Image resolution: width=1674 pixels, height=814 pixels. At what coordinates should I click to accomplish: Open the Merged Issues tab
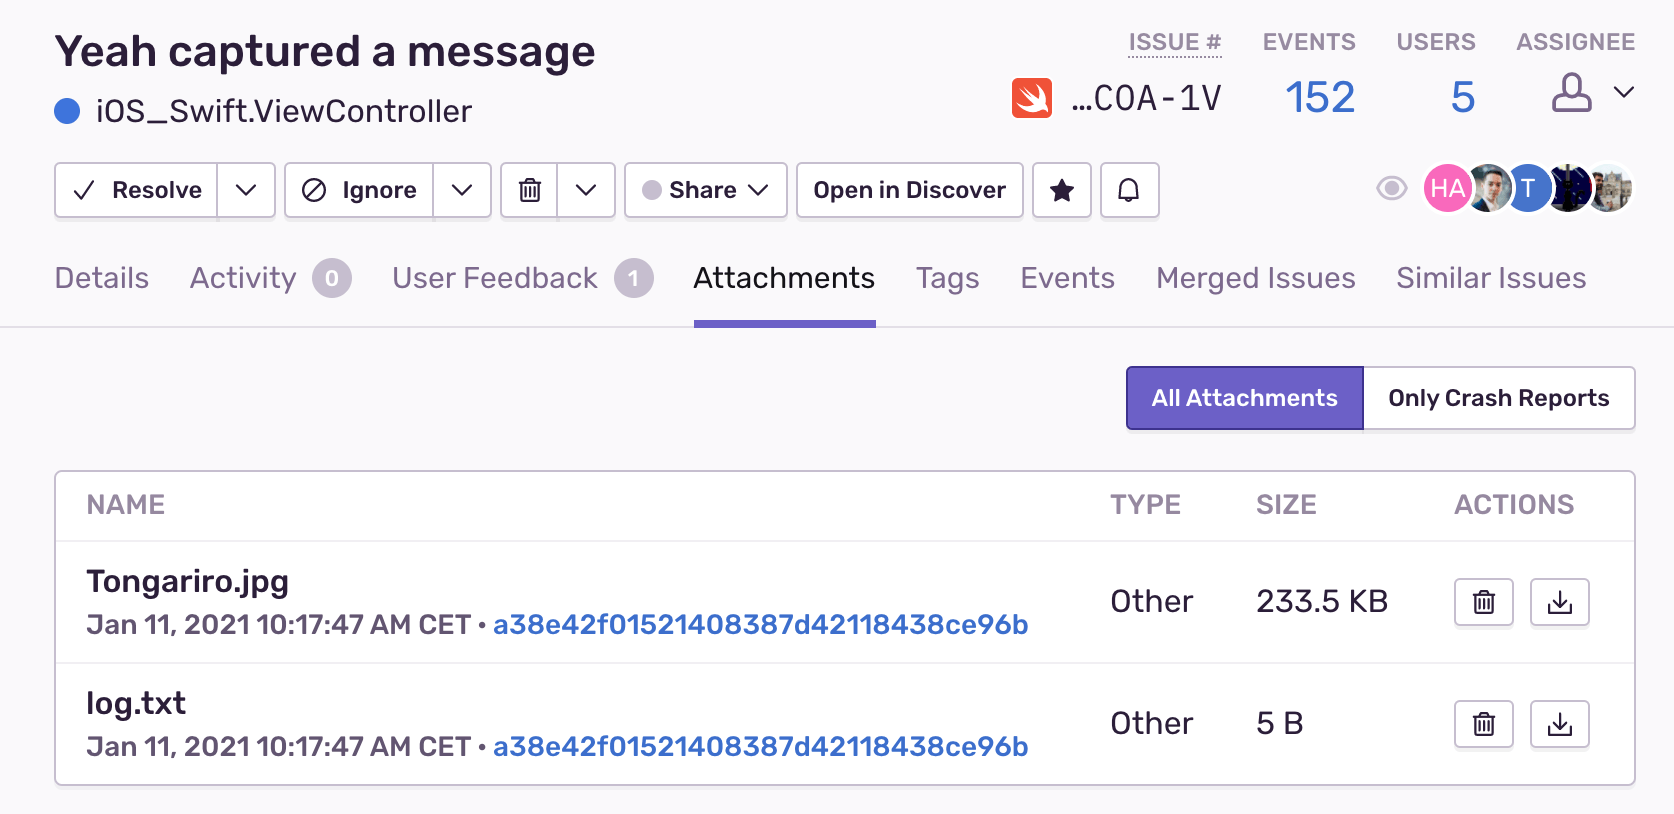(x=1255, y=278)
